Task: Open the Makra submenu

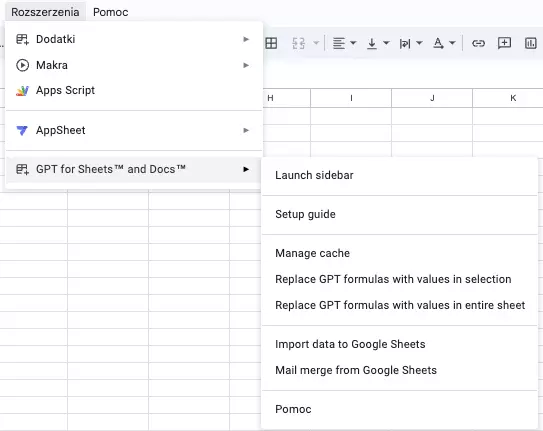Action: (133, 65)
